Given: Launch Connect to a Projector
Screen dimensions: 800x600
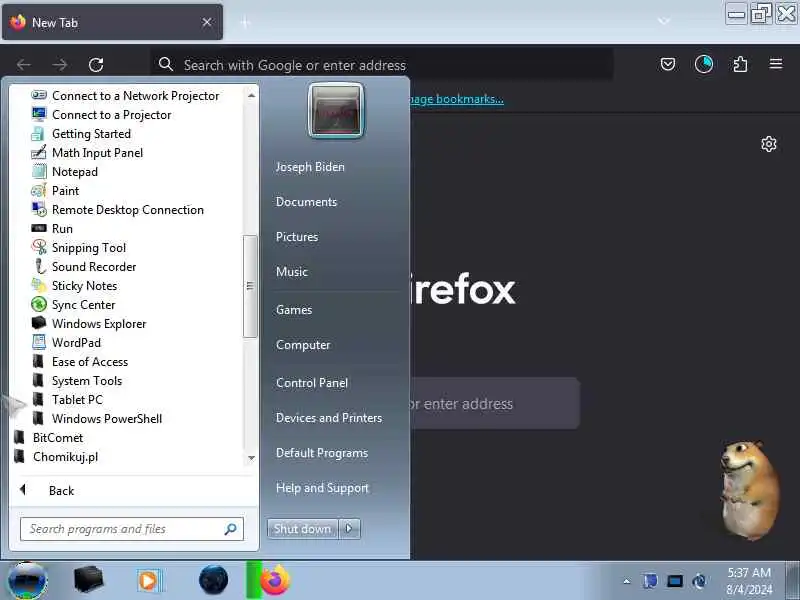Looking at the screenshot, I should click(x=102, y=115).
